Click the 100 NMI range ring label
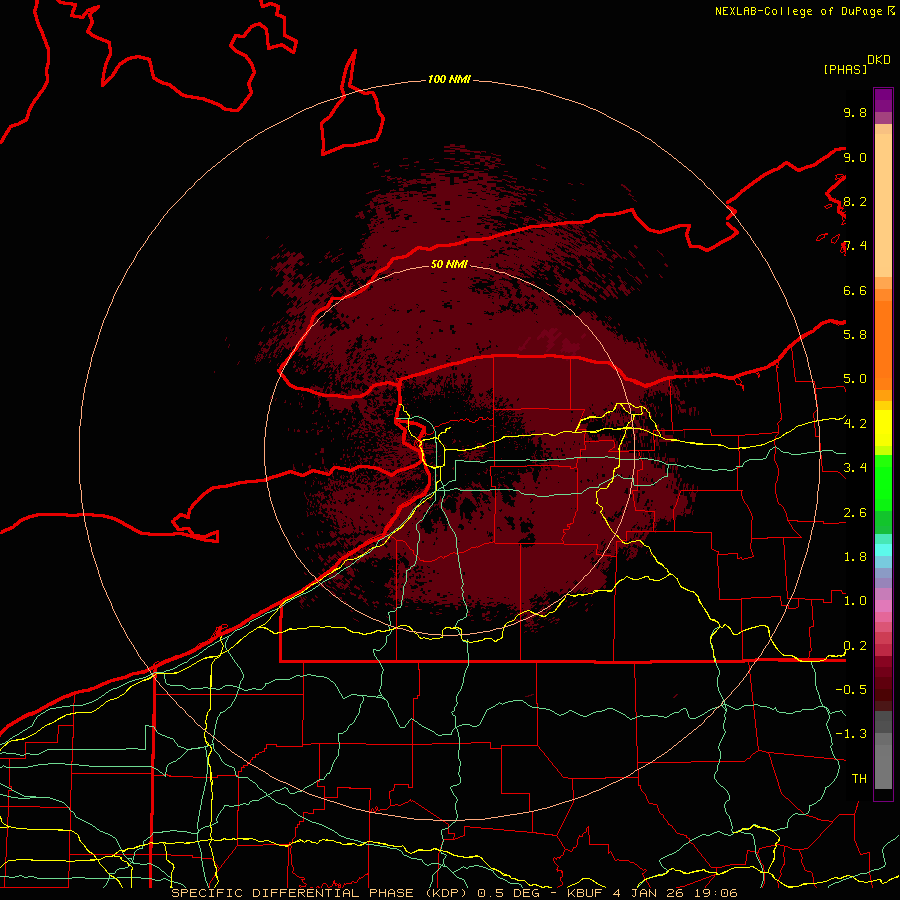The width and height of the screenshot is (900, 900). tap(449, 79)
